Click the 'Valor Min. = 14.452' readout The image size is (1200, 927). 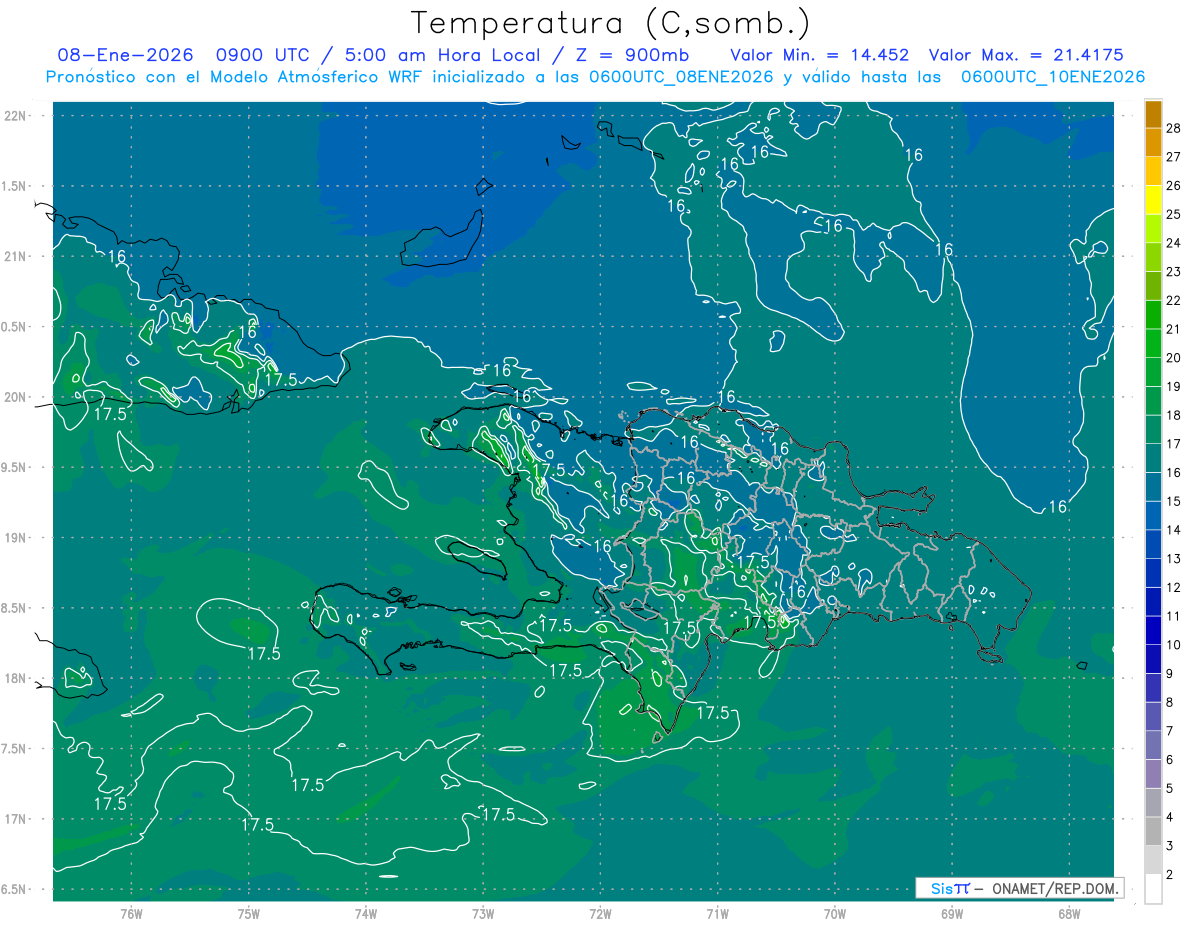pyautogui.click(x=819, y=55)
